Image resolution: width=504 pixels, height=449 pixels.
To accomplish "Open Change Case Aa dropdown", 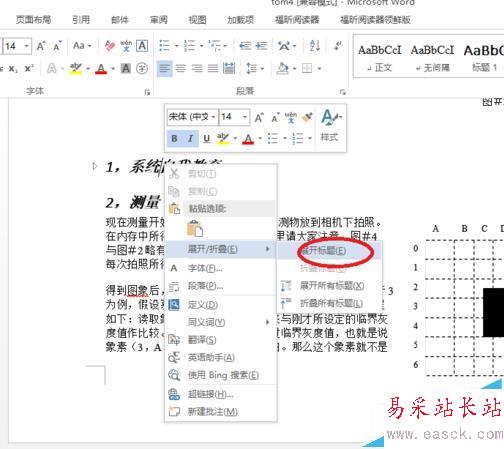I will pos(82,46).
